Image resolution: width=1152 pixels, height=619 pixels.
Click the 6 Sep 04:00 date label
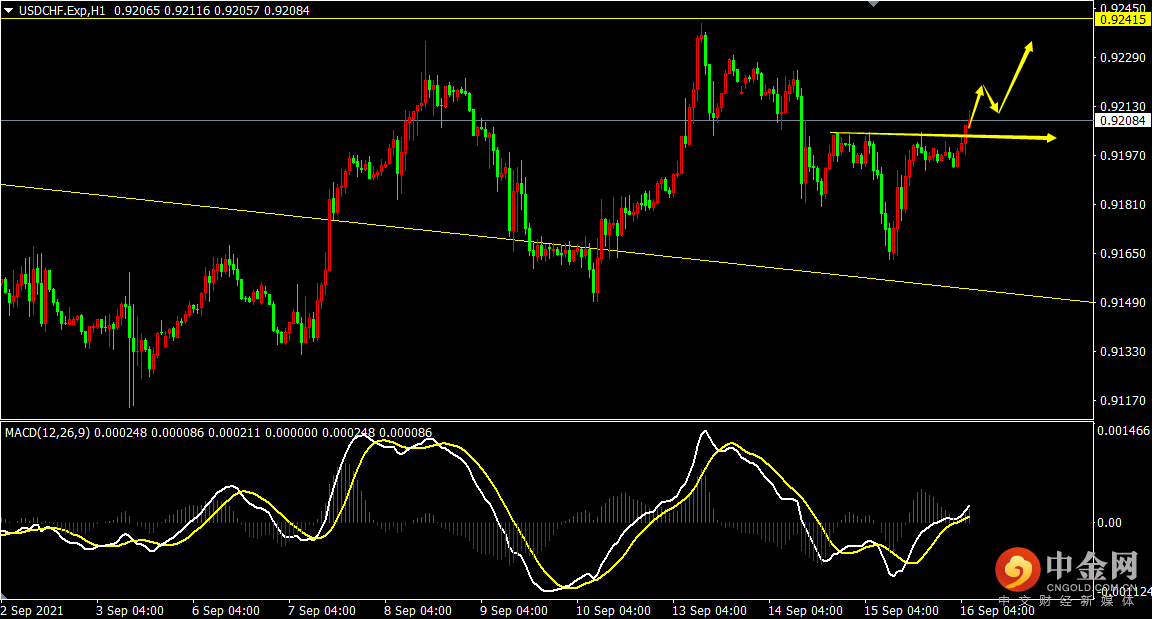[x=225, y=610]
